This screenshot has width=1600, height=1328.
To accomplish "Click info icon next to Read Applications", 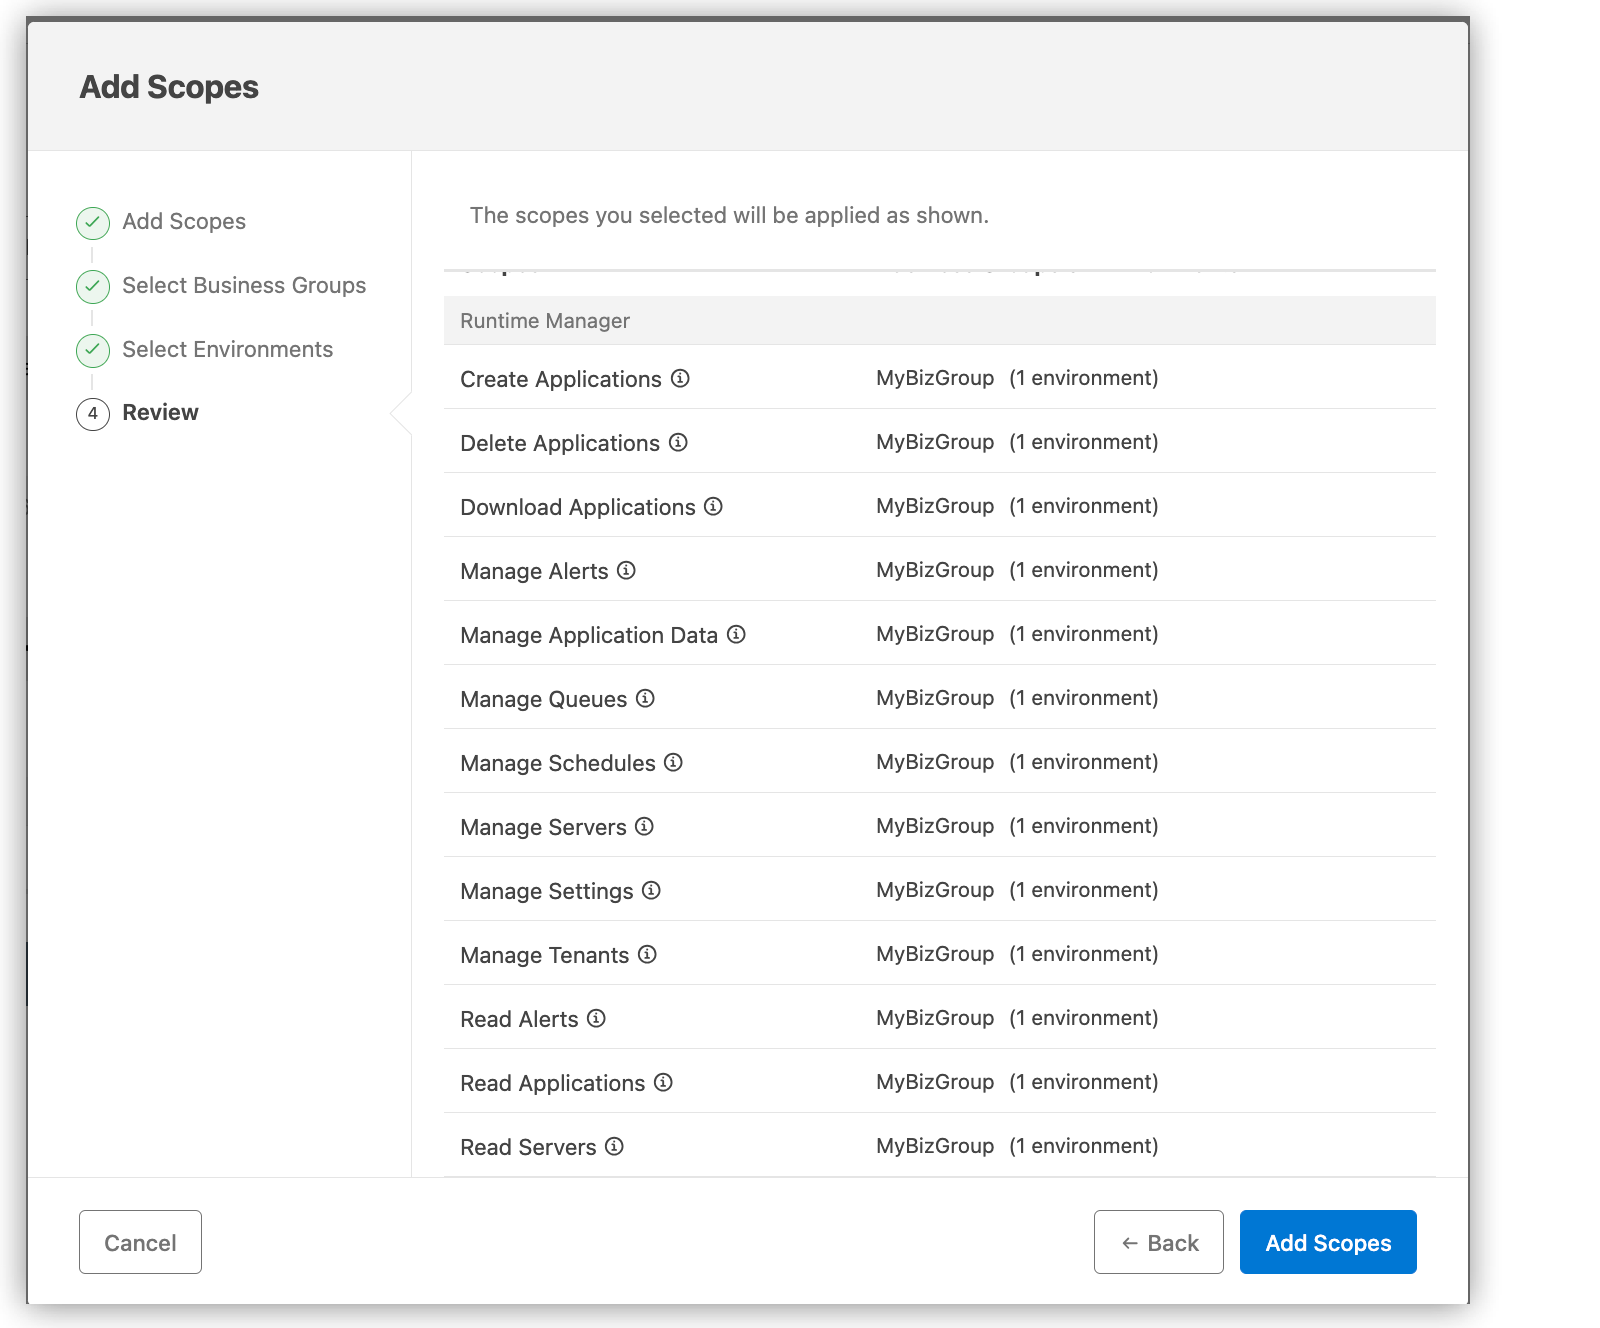I will coord(663,1082).
